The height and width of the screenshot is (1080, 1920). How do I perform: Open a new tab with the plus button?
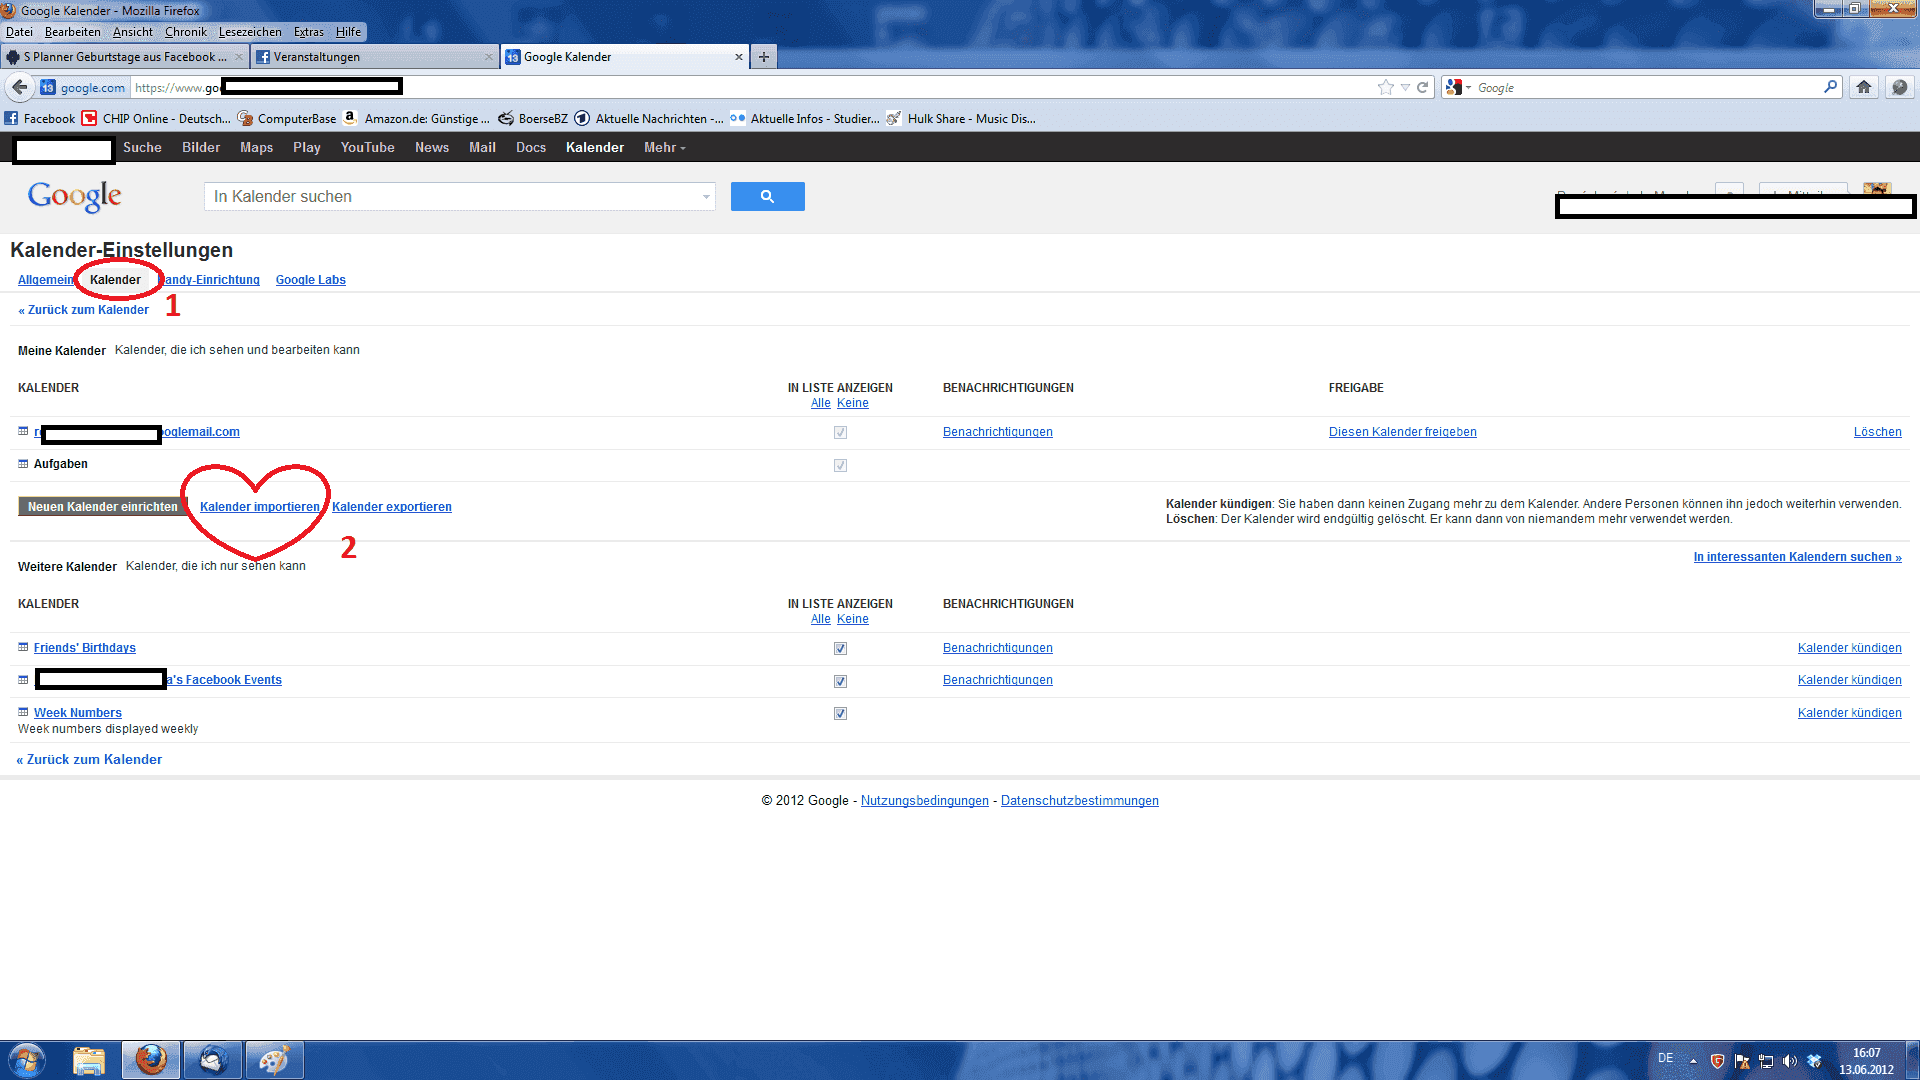click(764, 57)
